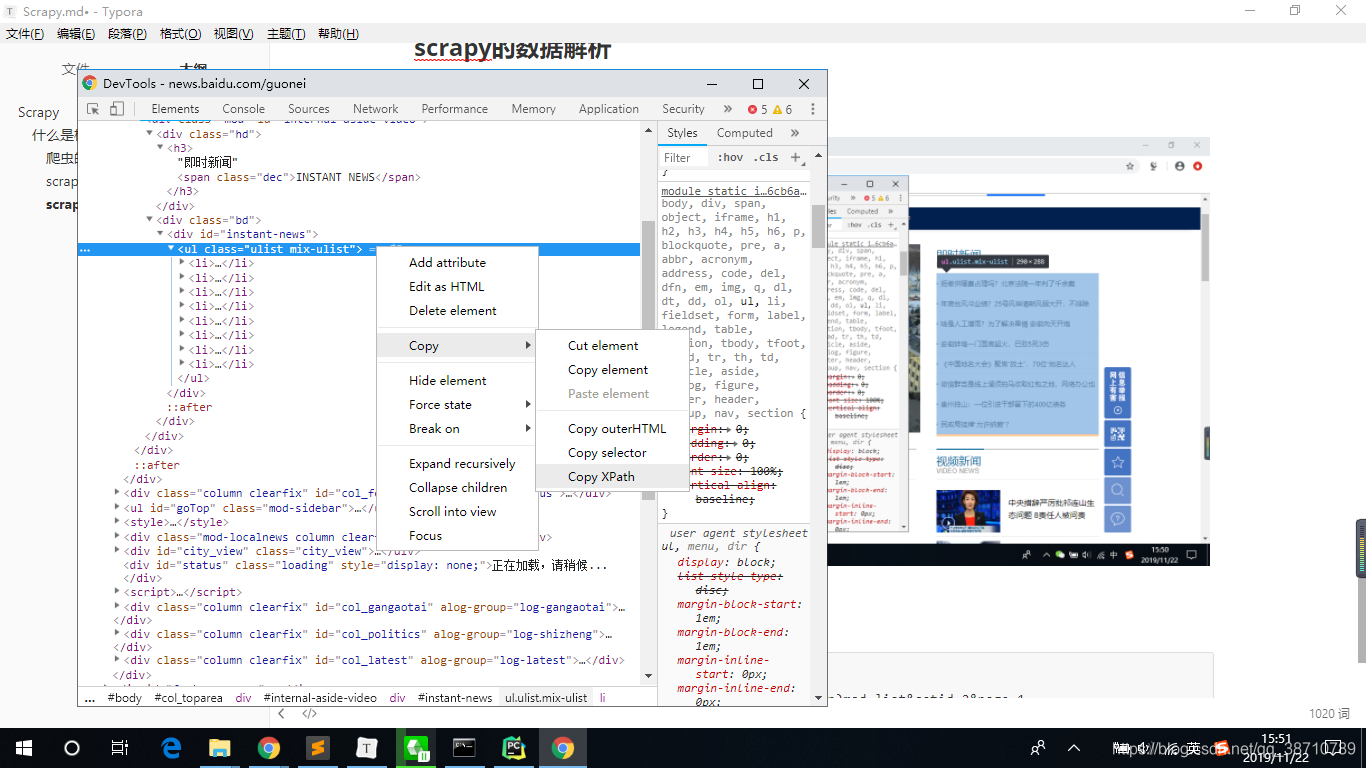Switch to the Computed pane tab
The height and width of the screenshot is (768, 1366).
click(745, 133)
